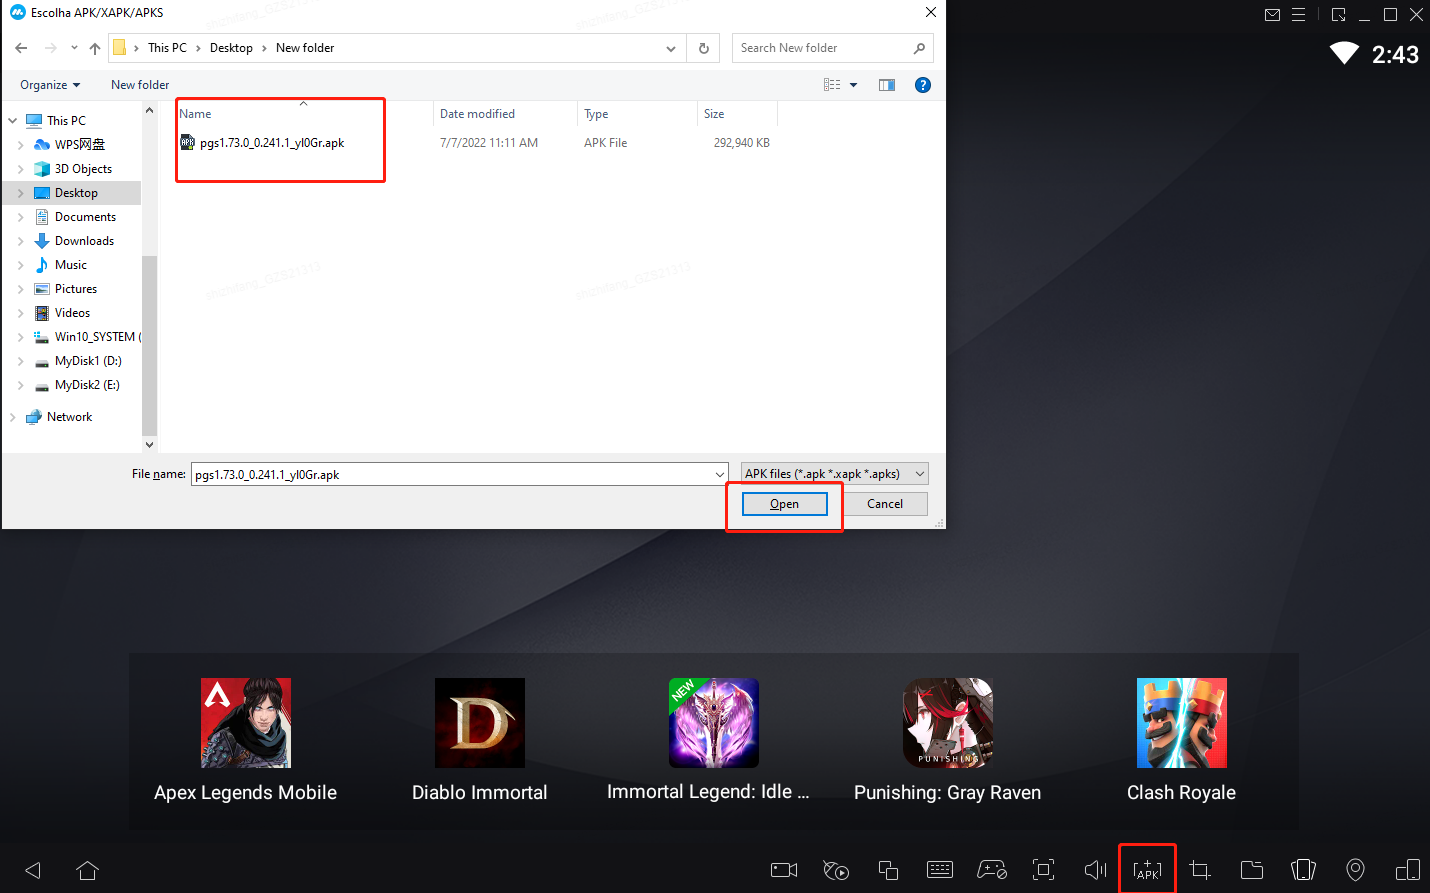
Task: Click the Search New folder field
Action: point(822,48)
